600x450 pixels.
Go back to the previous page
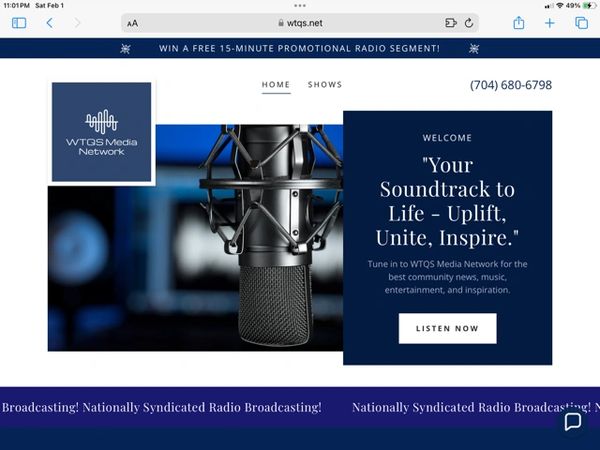click(x=50, y=23)
